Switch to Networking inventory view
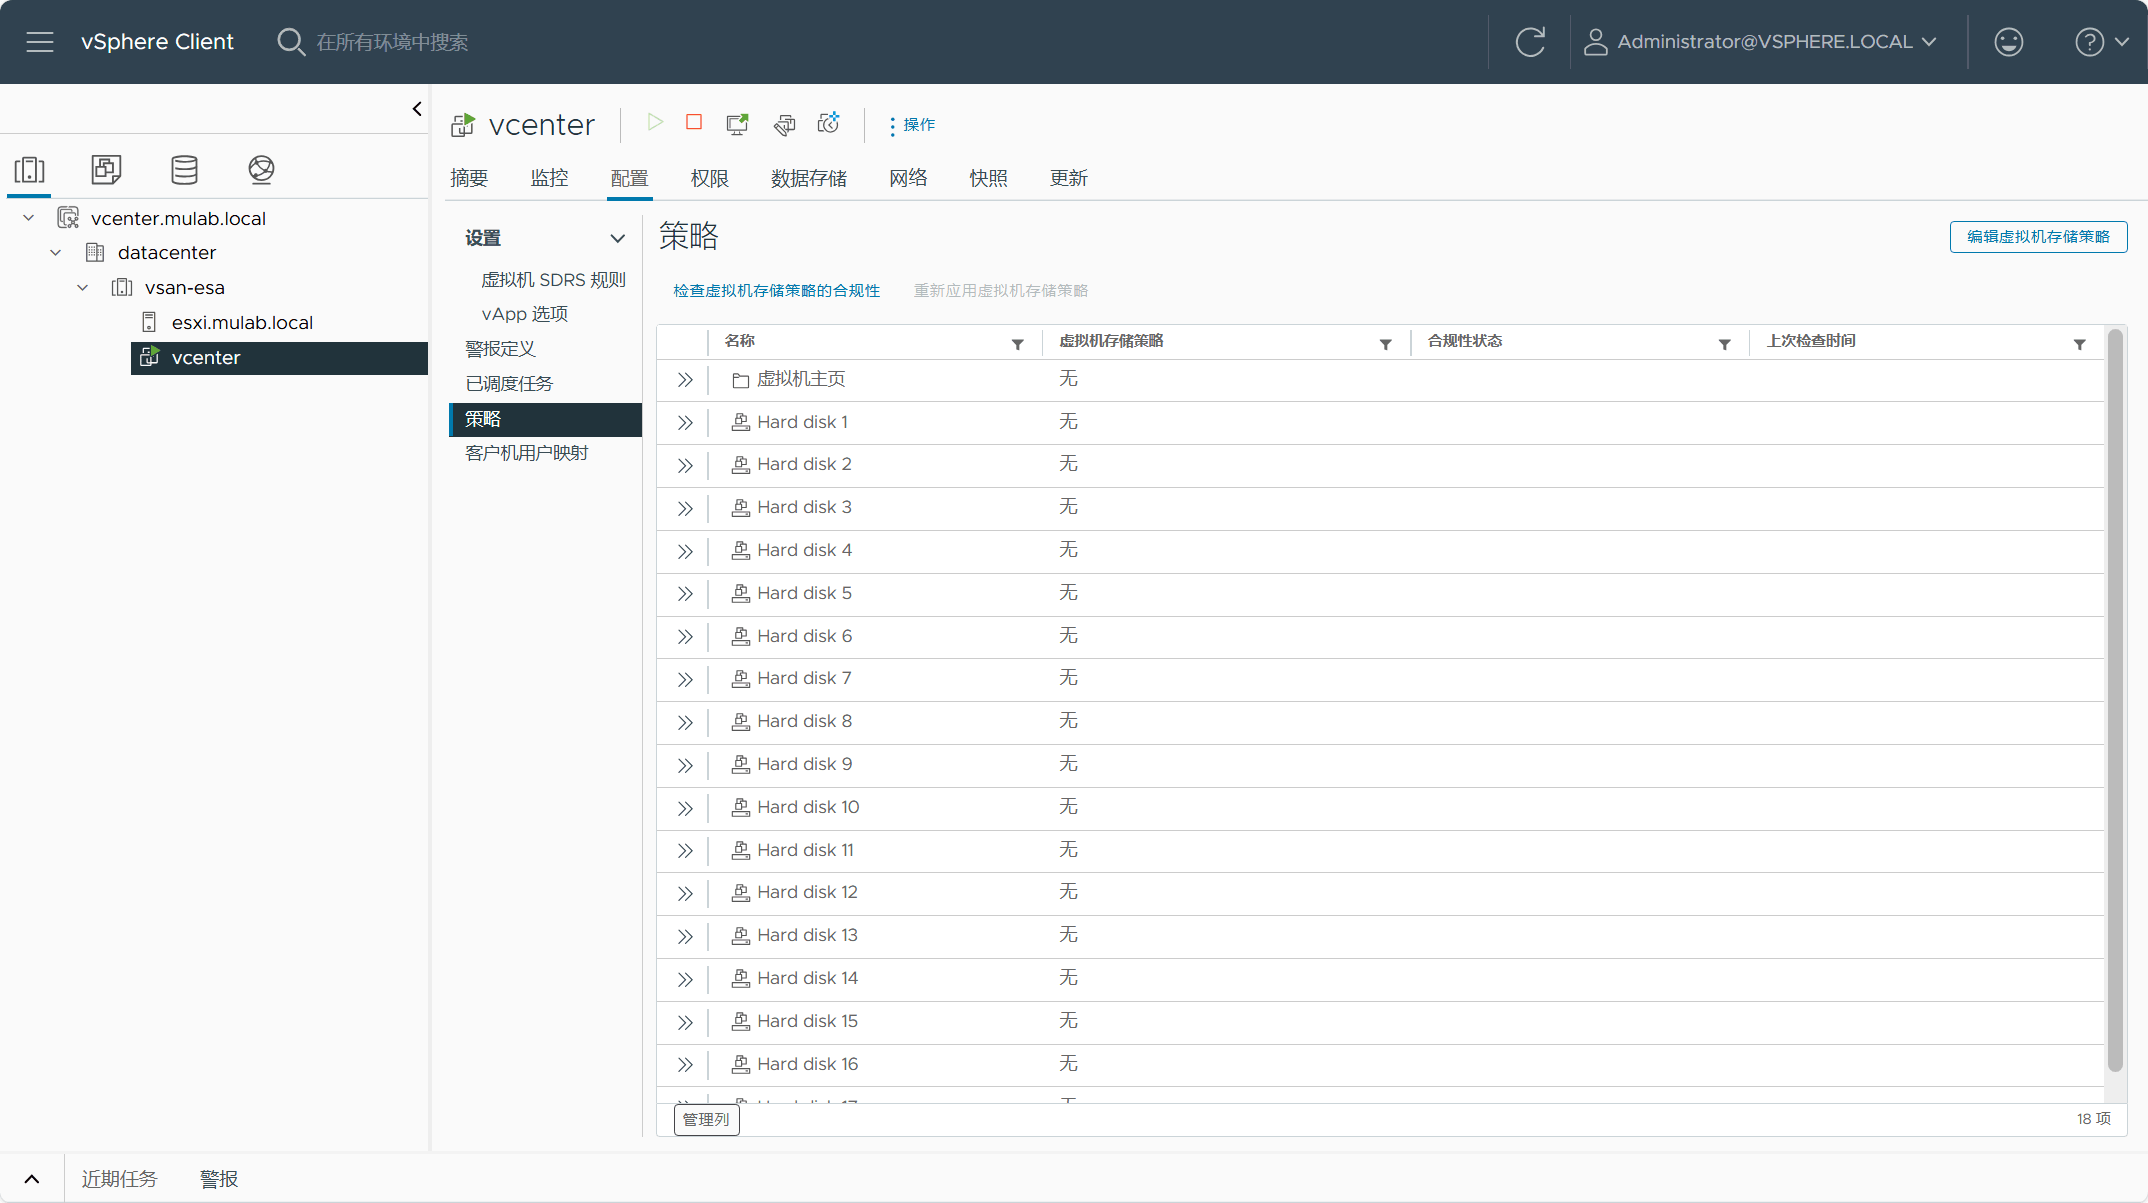 [261, 170]
